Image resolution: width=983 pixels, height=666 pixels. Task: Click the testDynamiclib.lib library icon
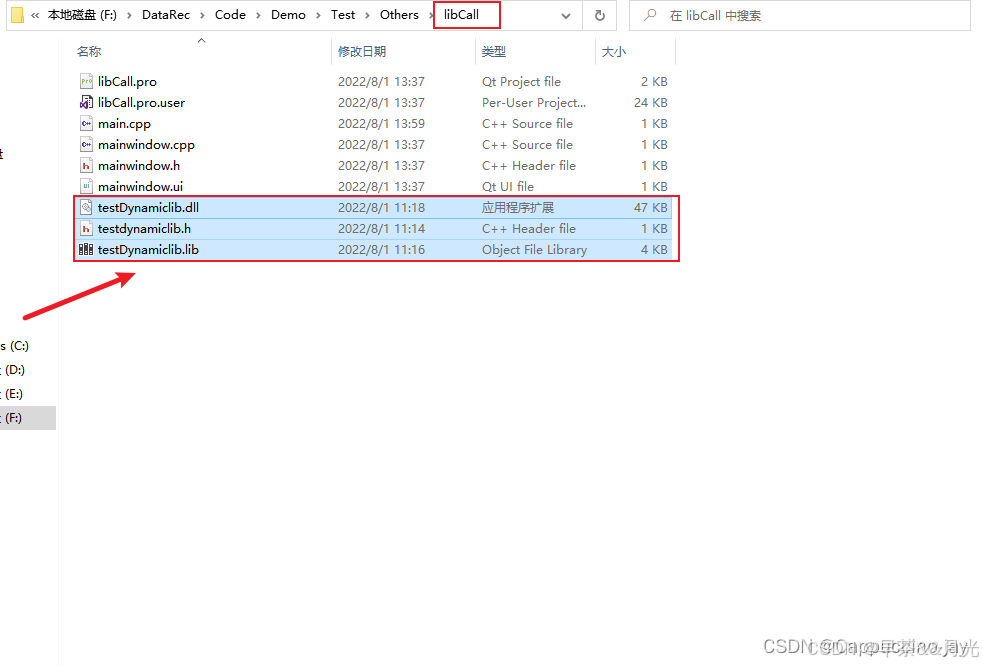tap(86, 250)
